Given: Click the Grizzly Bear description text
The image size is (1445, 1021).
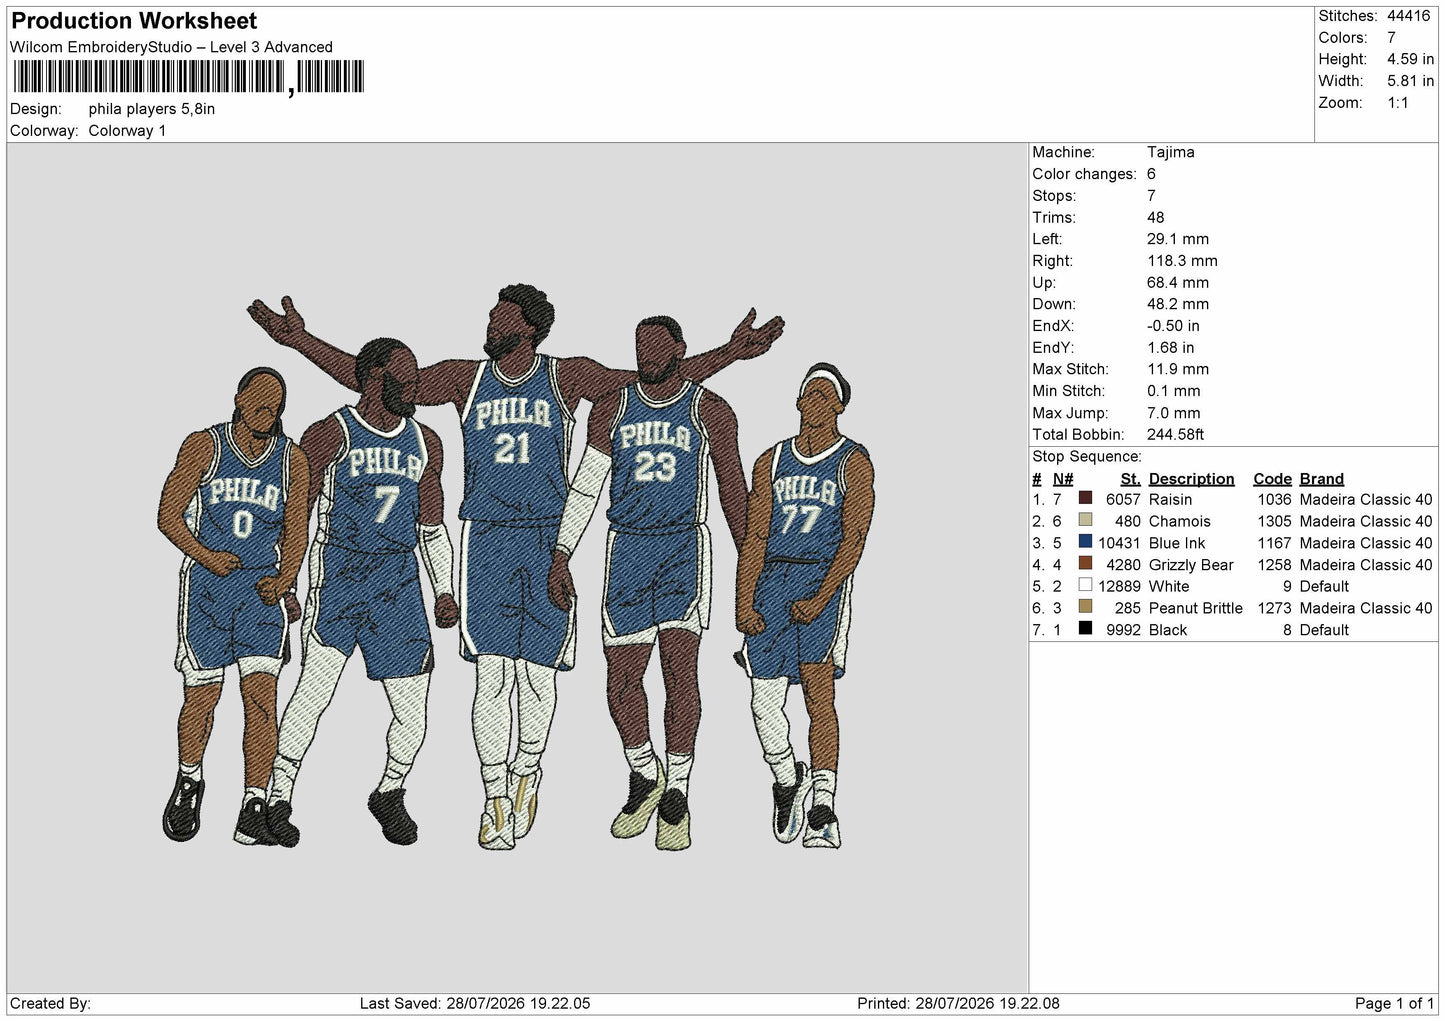Looking at the screenshot, I should [x=1191, y=565].
